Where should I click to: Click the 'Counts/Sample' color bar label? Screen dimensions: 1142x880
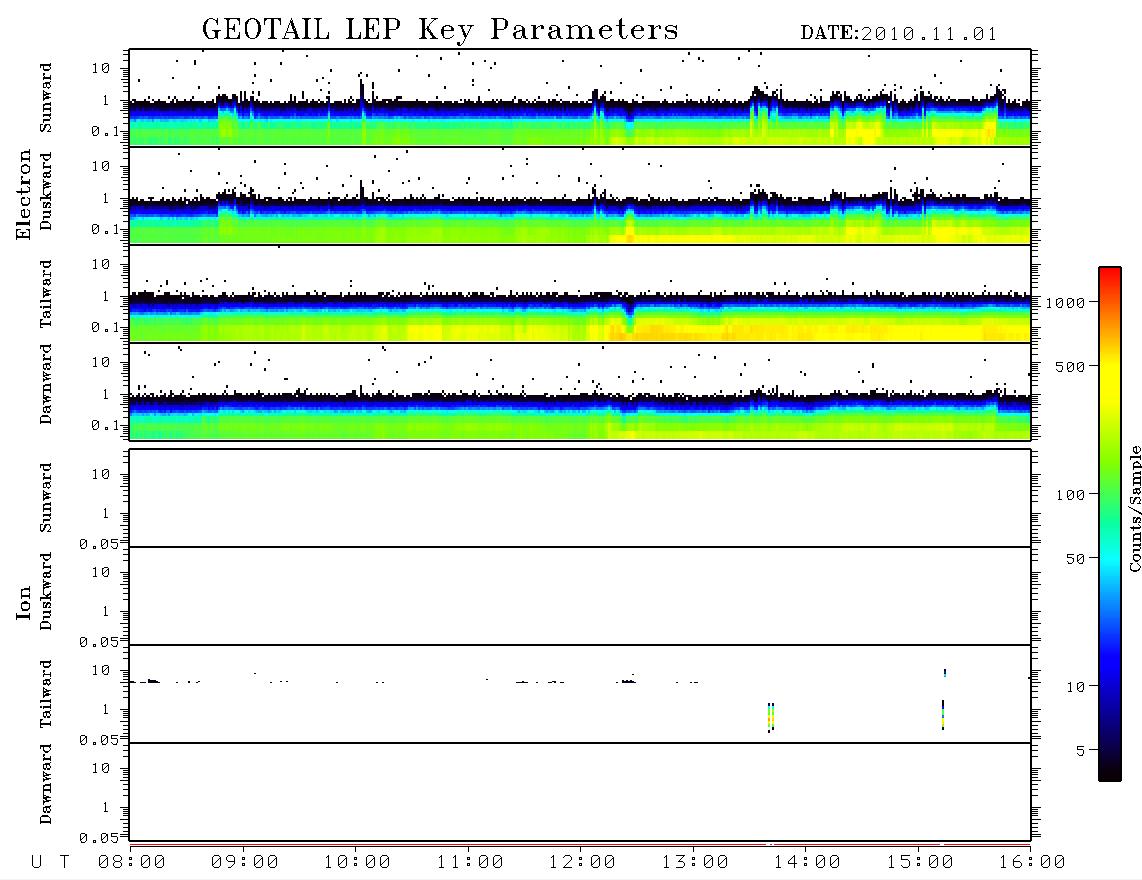click(x=1134, y=508)
